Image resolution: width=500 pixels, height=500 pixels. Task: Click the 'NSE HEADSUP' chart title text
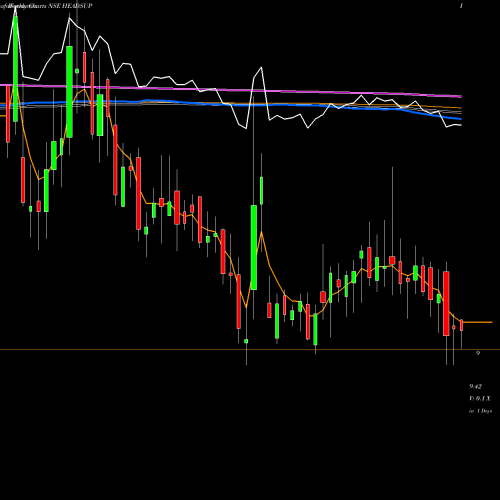pyautogui.click(x=70, y=6)
